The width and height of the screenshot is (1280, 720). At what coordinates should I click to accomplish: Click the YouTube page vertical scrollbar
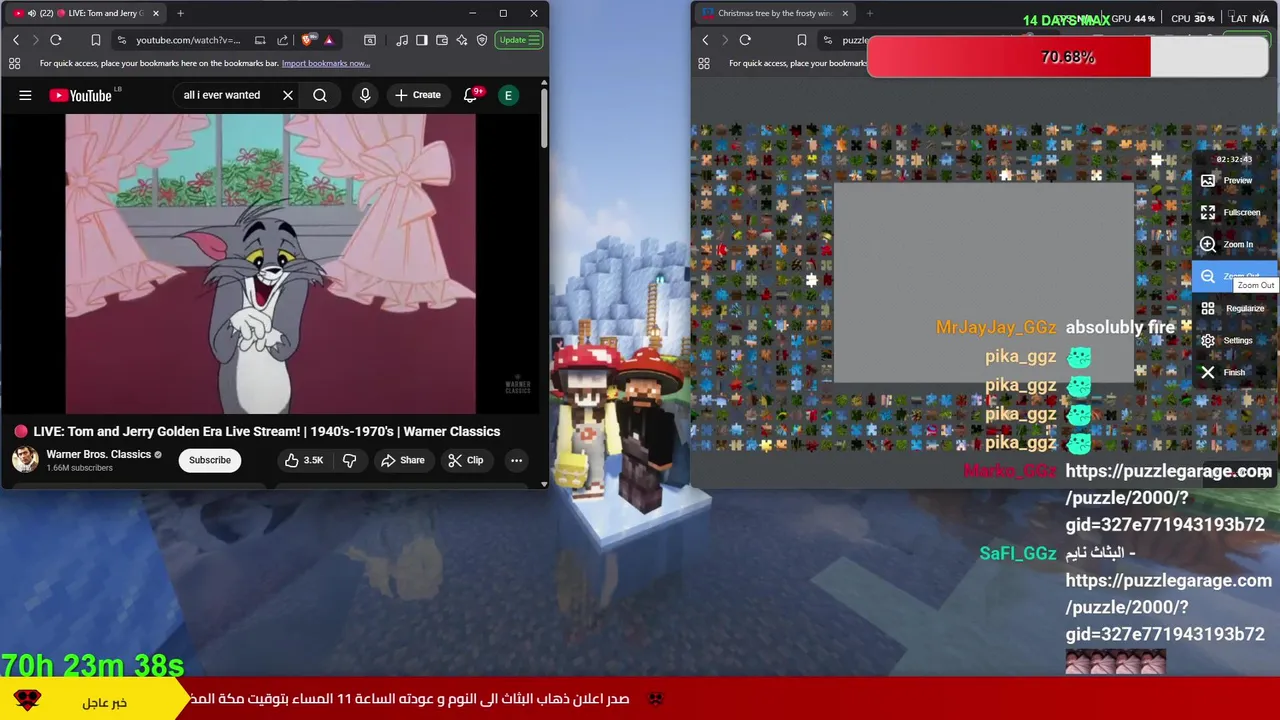pos(544,120)
